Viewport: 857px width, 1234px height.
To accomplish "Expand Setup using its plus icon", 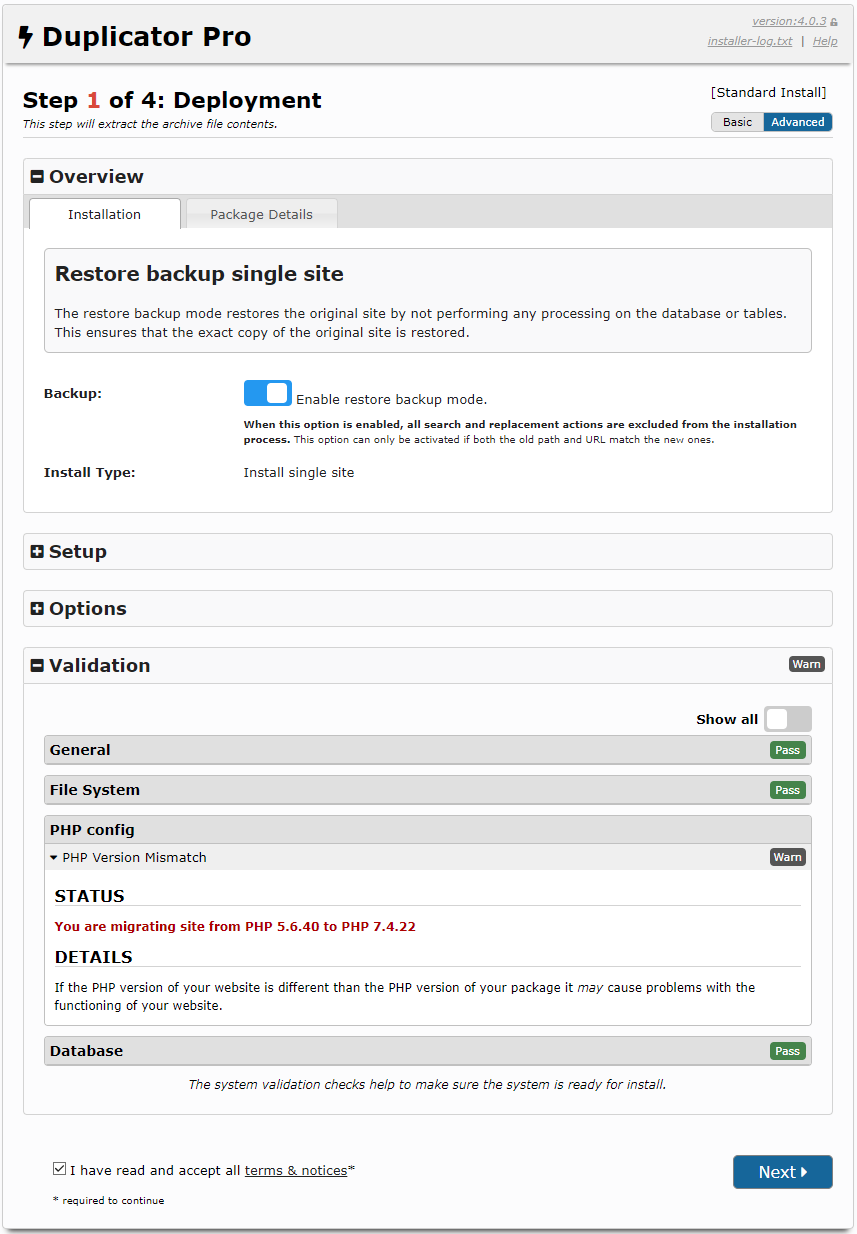I will (x=37, y=552).
